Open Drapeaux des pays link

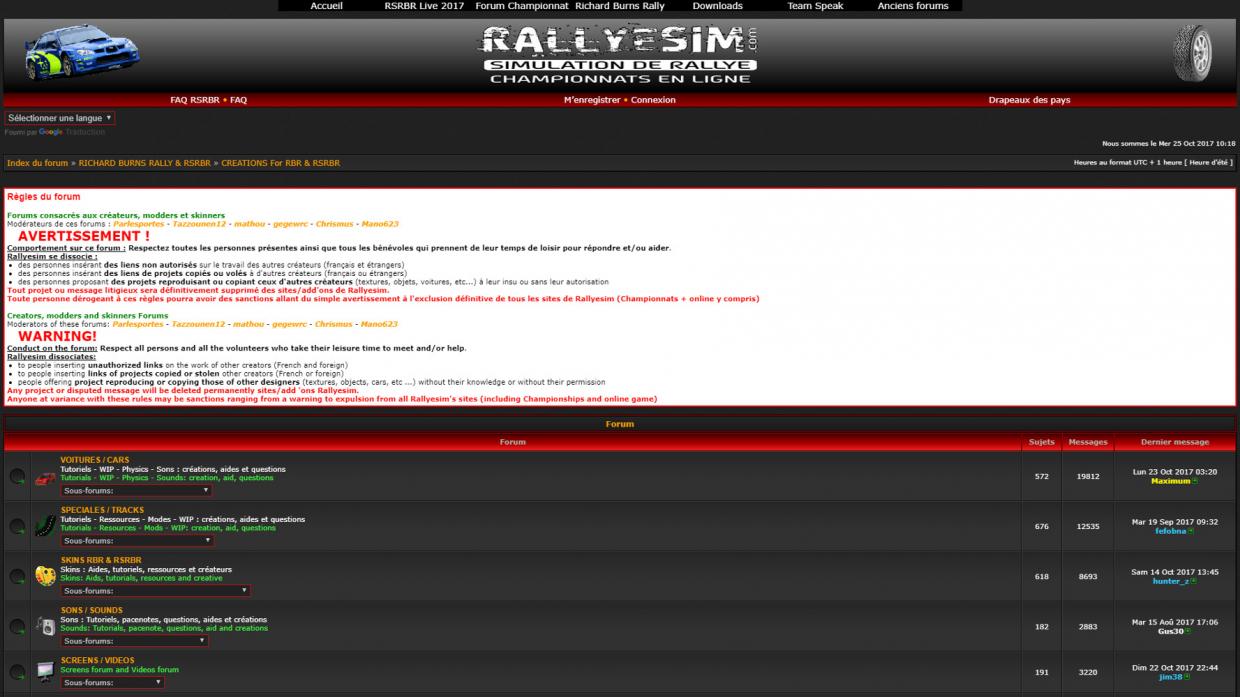1029,100
